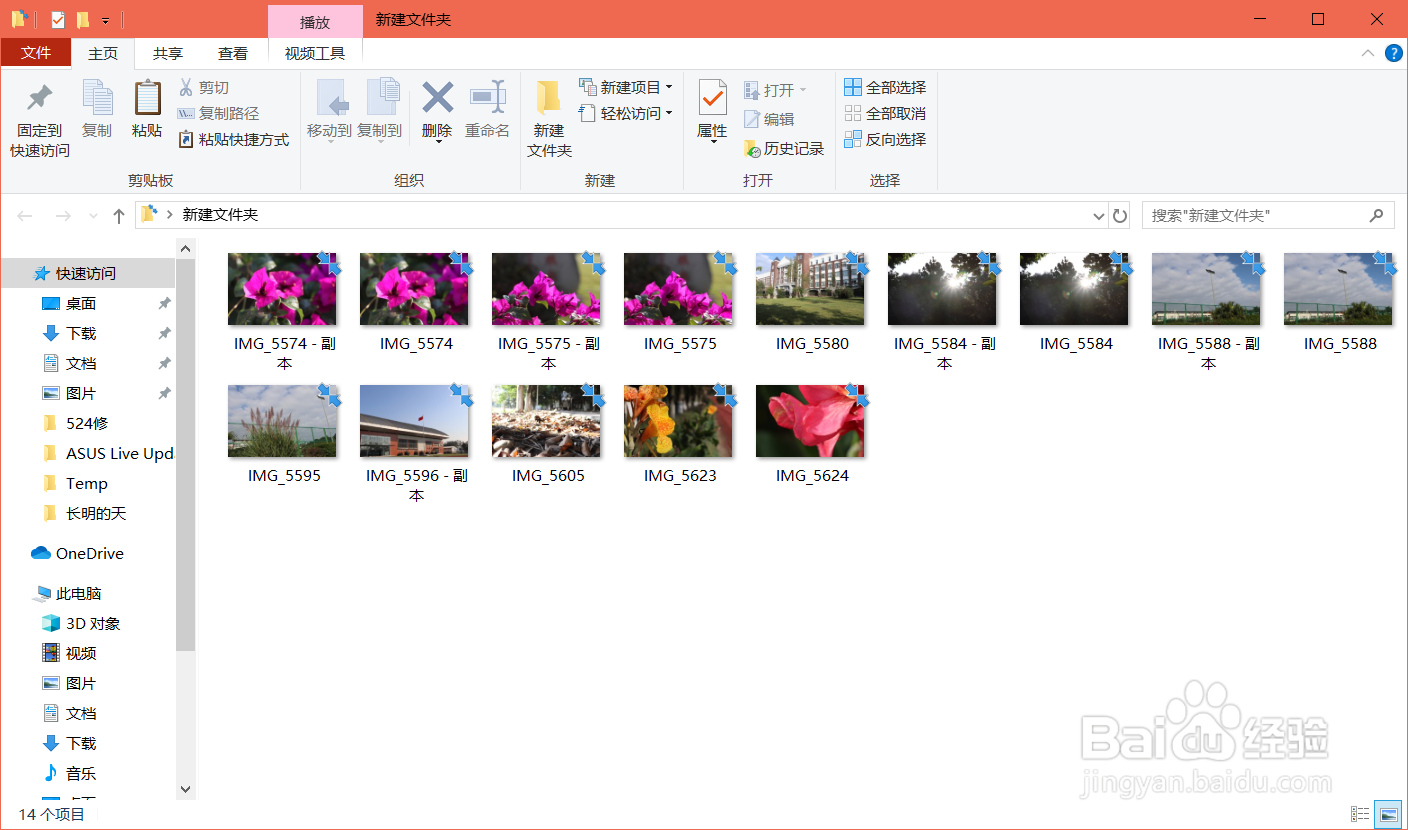Click Move to (移动到) button

[329, 109]
